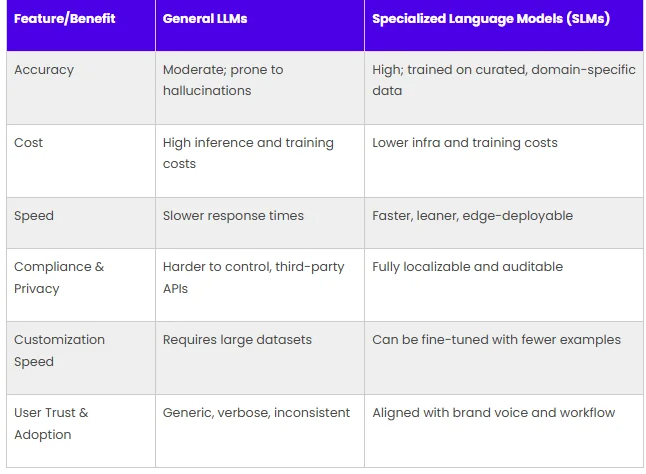Click 'Lower infra and training costs' cell
The height and width of the screenshot is (474, 646).
click(465, 142)
